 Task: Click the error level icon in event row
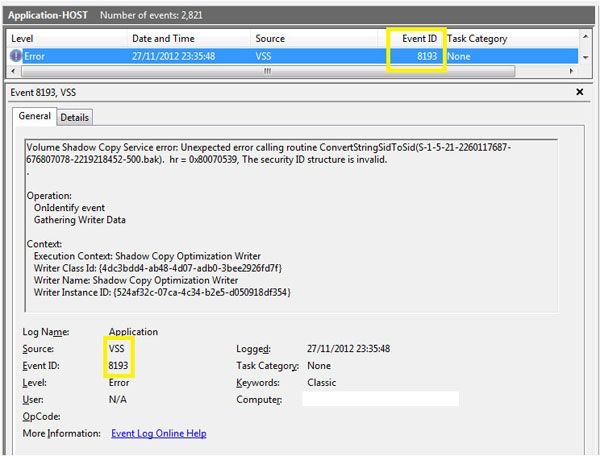pos(16,56)
